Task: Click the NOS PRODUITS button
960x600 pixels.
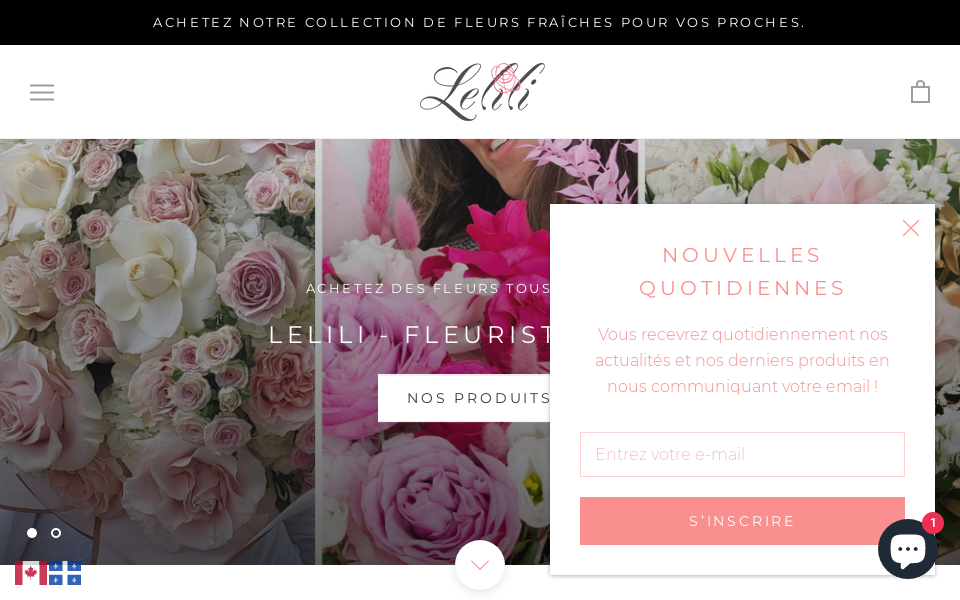Action: [464, 398]
